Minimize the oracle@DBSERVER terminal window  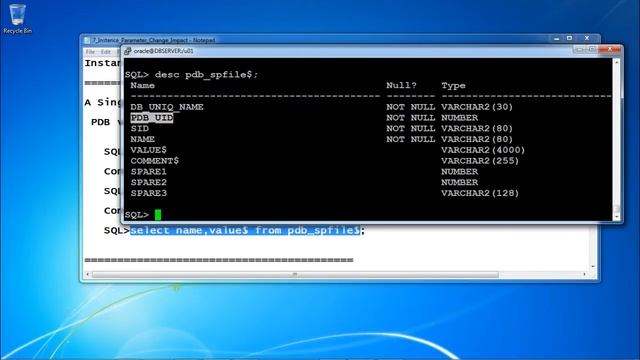pyautogui.click(x=580, y=49)
